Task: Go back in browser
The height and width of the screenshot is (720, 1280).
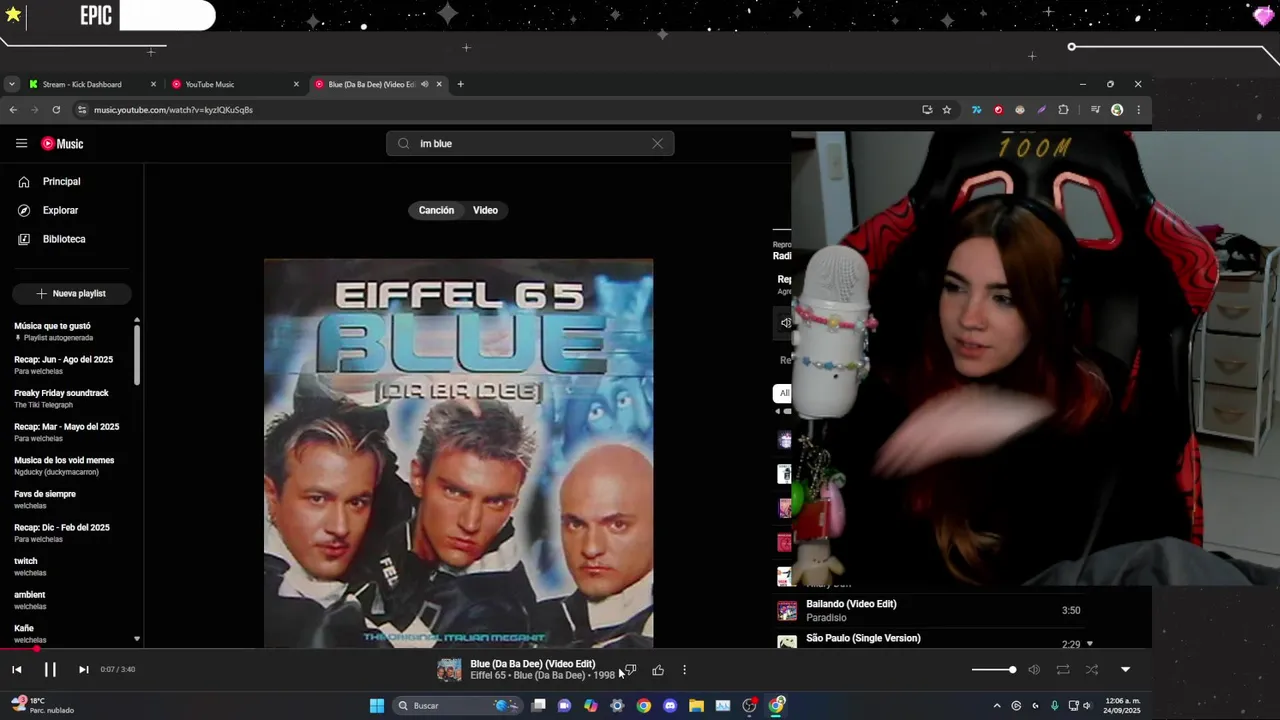Action: coord(13,110)
